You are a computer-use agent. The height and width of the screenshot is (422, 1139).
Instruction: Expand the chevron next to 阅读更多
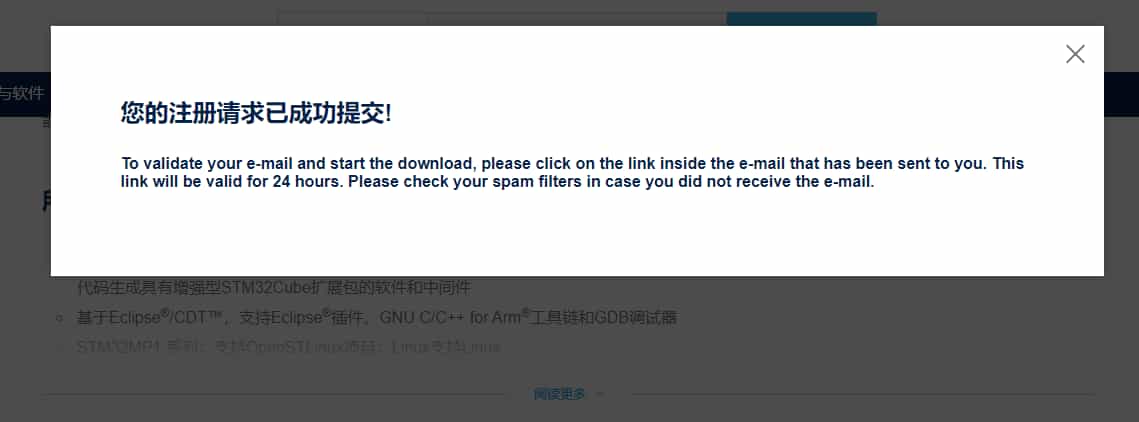600,394
